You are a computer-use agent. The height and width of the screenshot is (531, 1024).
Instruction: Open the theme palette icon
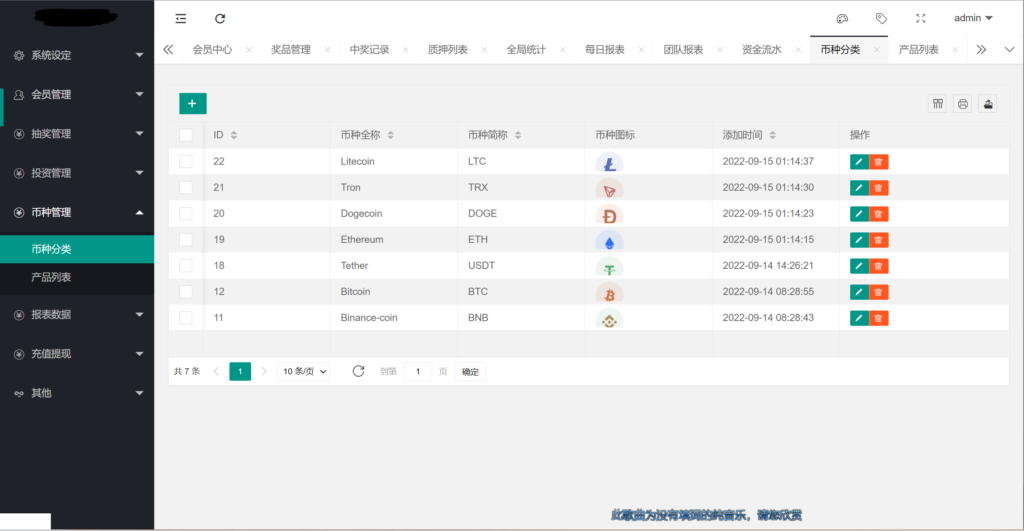click(842, 18)
